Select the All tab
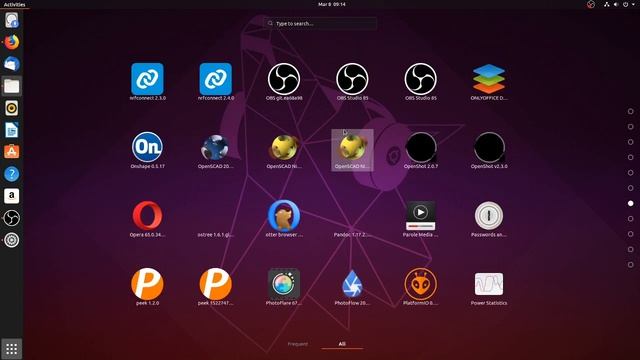Screen dimensions: 640x360 coord(342,344)
